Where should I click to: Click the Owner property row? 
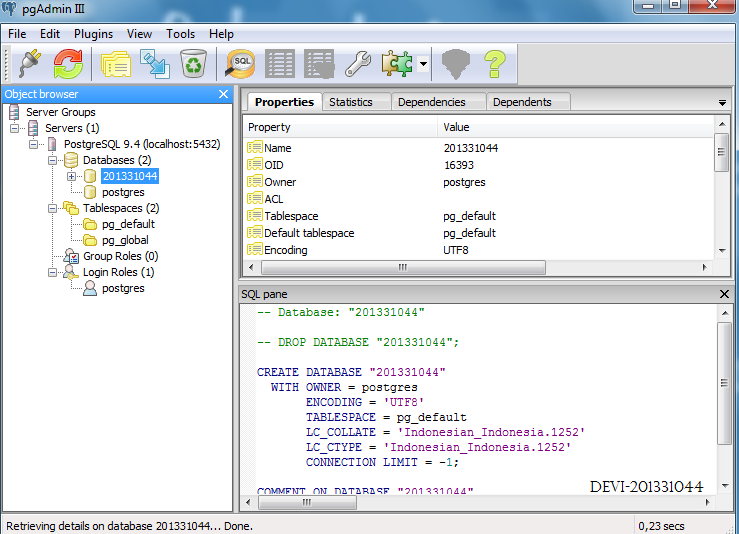(479, 182)
